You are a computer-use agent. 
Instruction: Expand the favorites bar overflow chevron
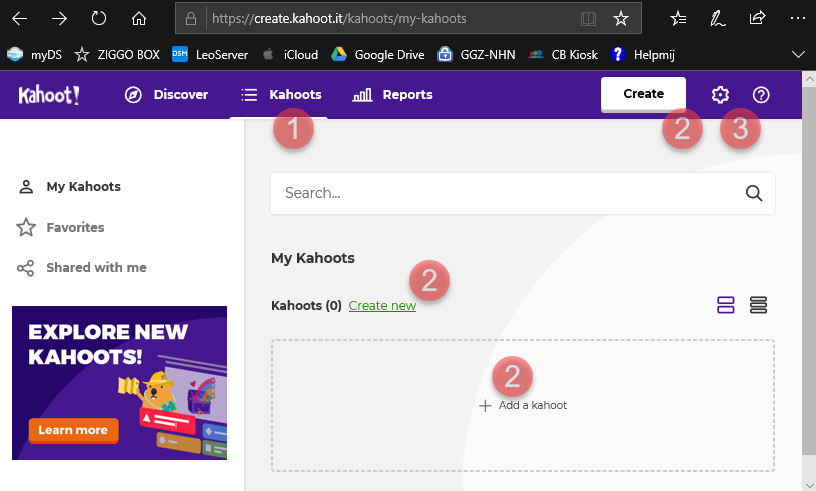[798, 55]
